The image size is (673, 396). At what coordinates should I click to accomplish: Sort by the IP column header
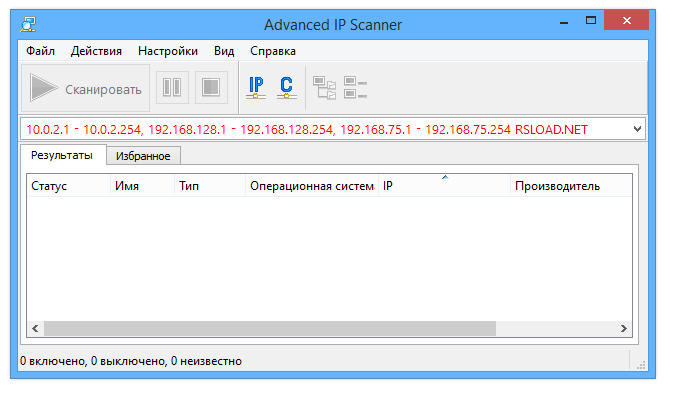click(x=444, y=186)
